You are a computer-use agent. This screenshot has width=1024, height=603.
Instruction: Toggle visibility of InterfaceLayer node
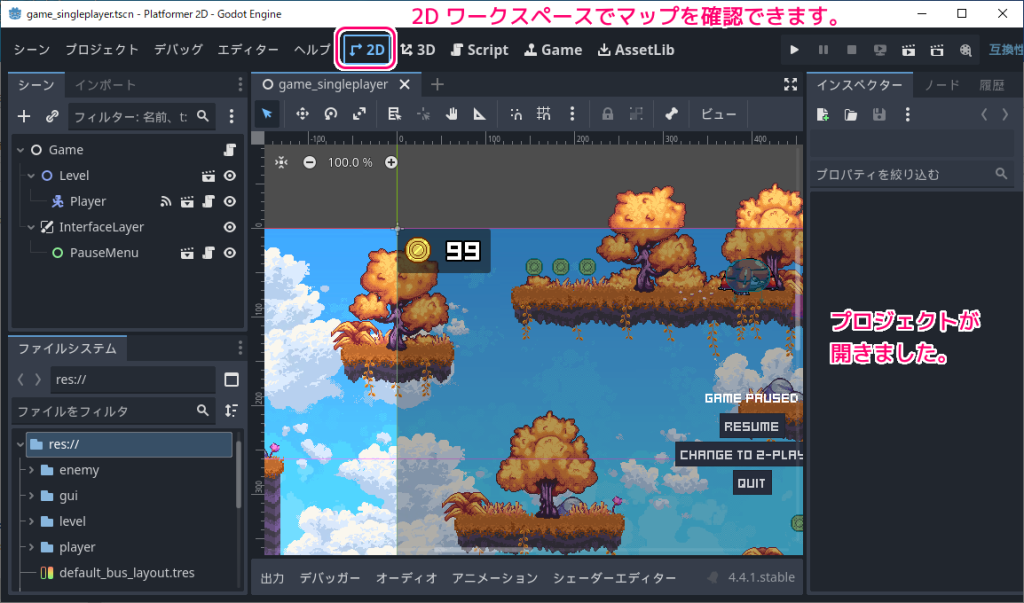pos(230,227)
